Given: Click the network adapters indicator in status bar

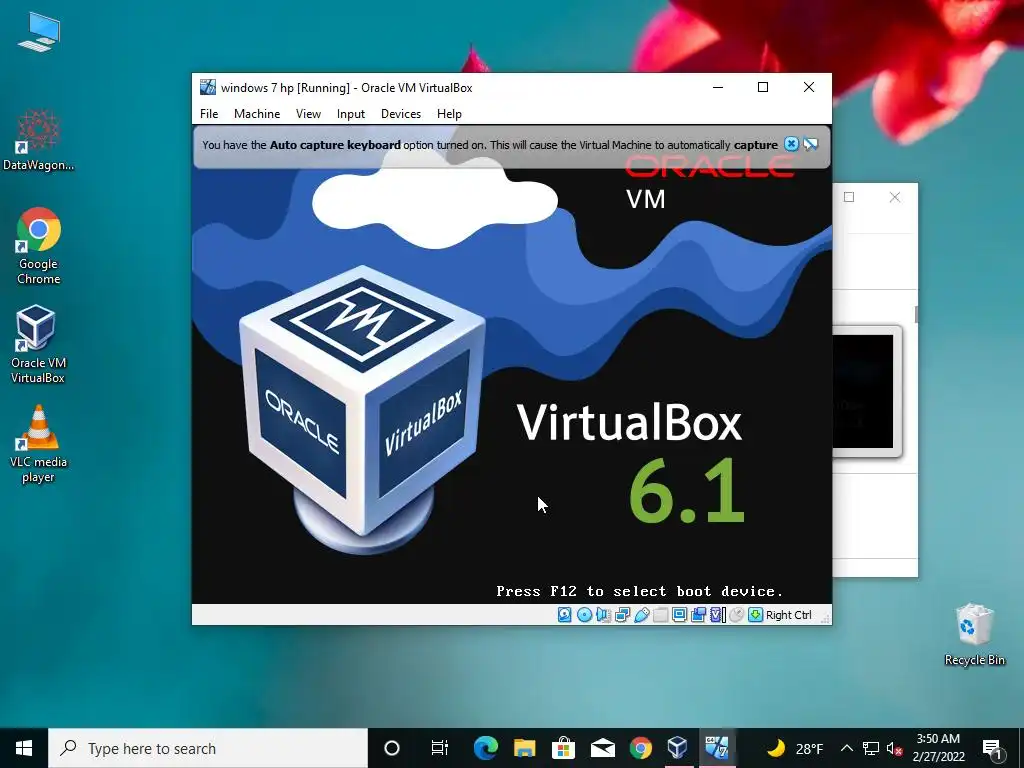Looking at the screenshot, I should pos(622,615).
